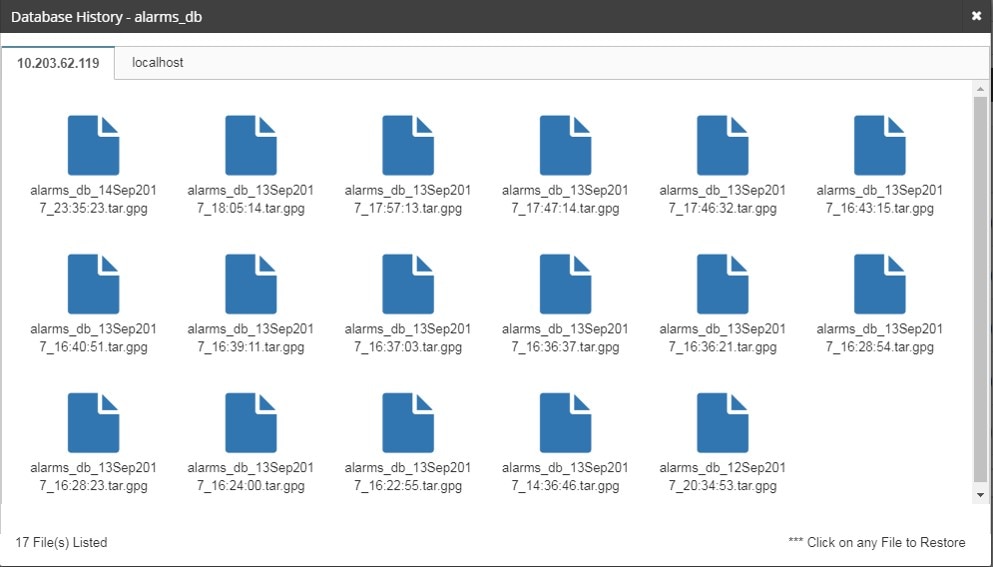Click filename text alarms_db_13Sep2017_17:57:13.tar.gpg

408,199
